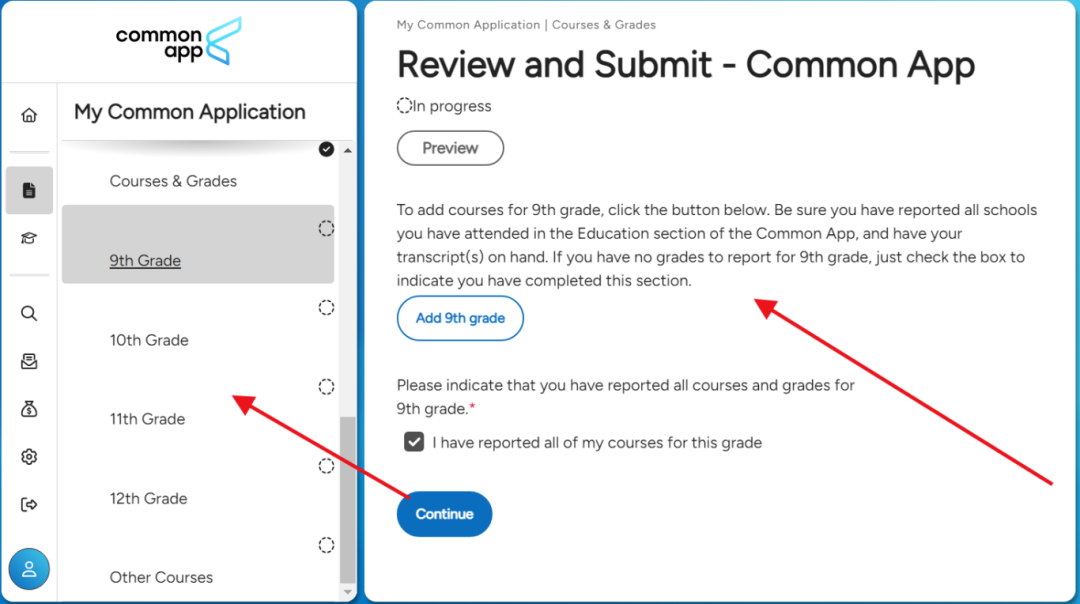Click the home icon in sidebar
Image resolution: width=1080 pixels, height=604 pixels.
[x=29, y=115]
